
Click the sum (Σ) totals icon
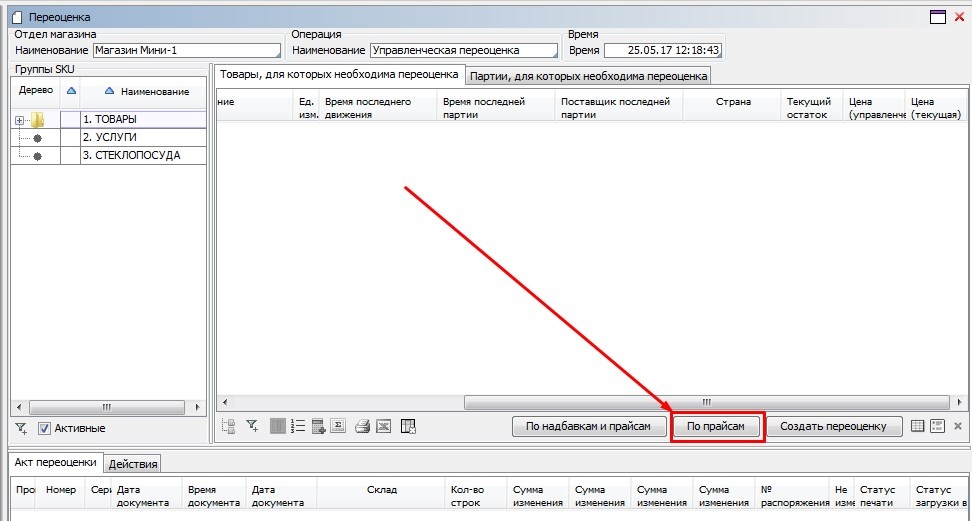[x=338, y=426]
